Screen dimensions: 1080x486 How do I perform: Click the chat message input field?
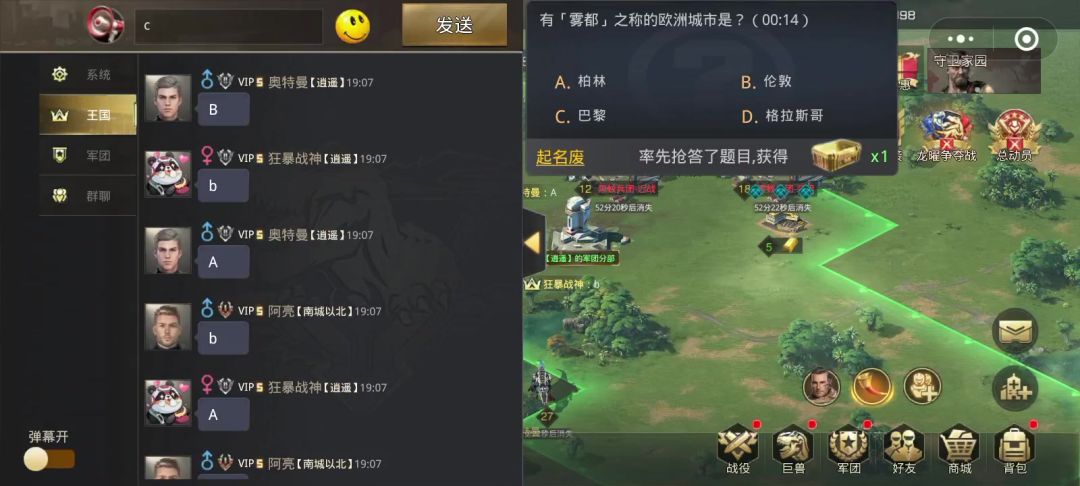229,26
